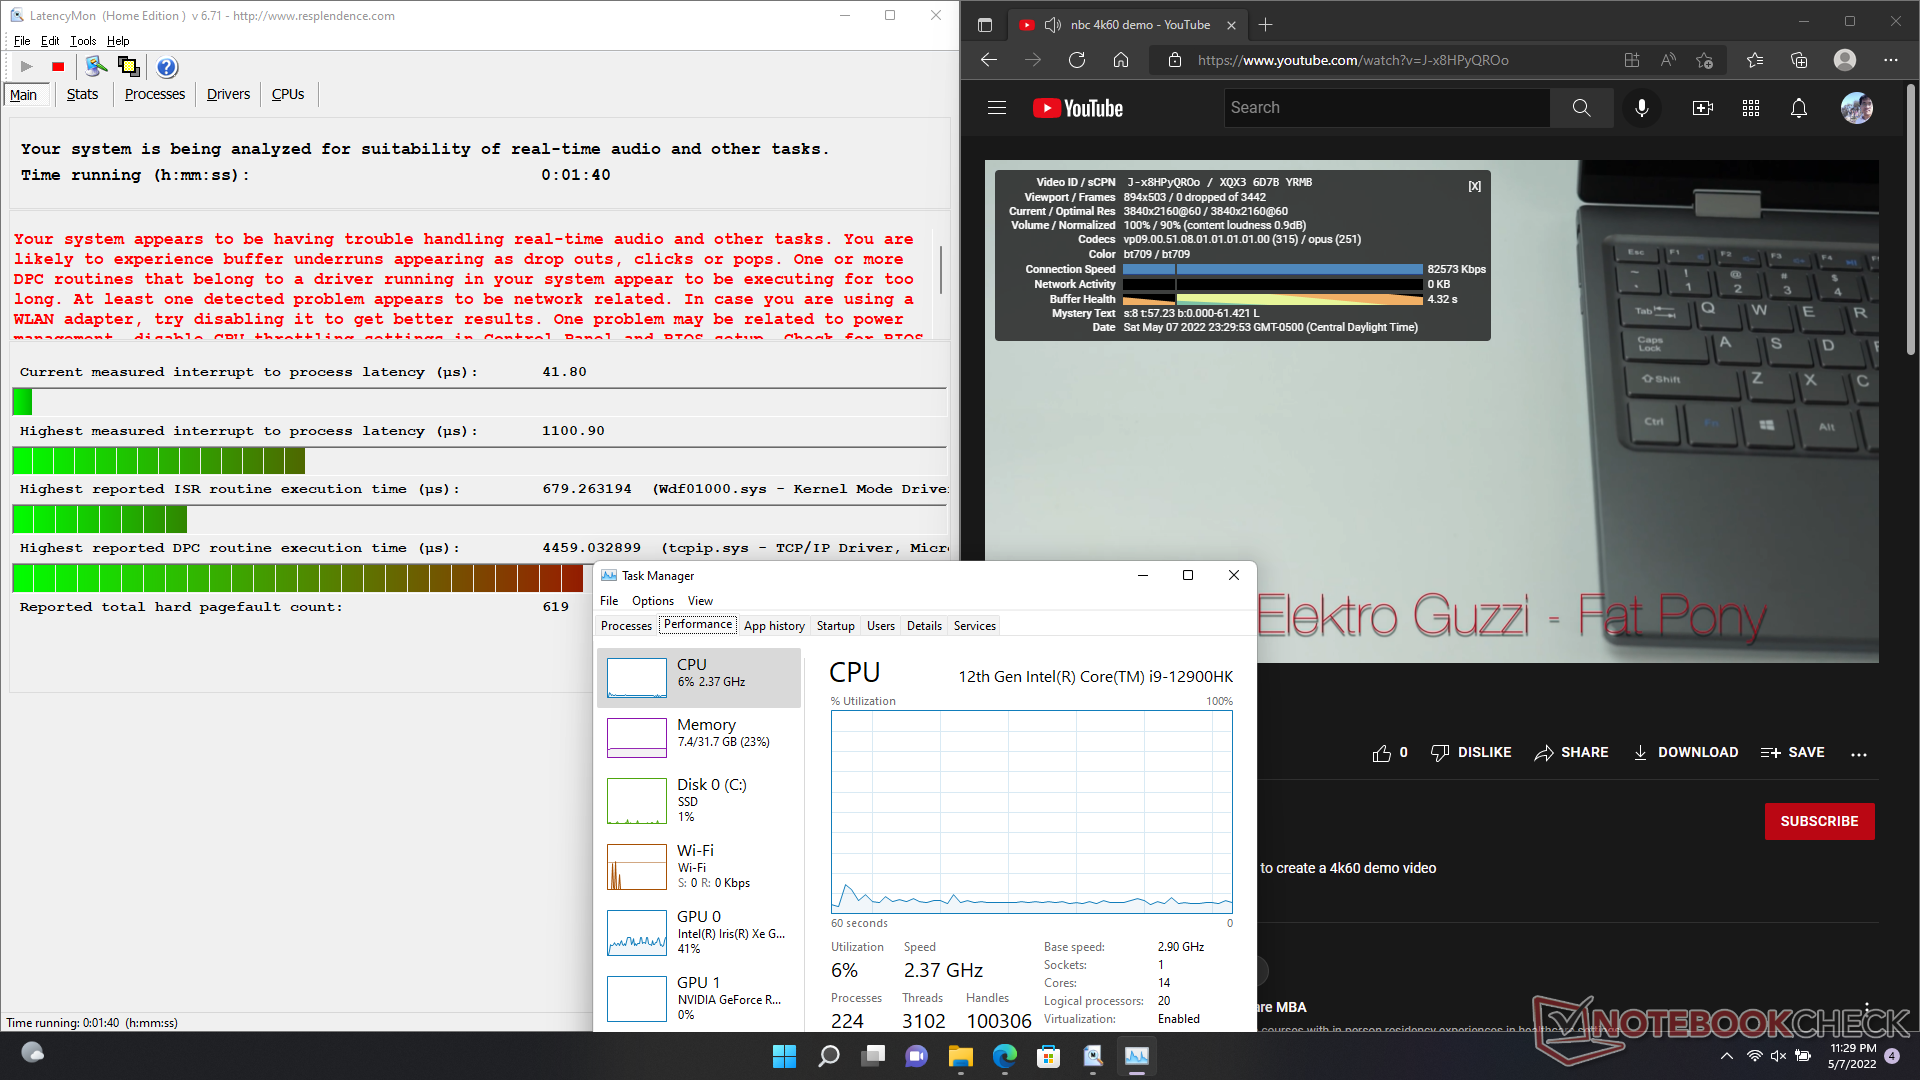1920x1080 pixels.
Task: Click the red Stop monitoring button
Action: click(x=58, y=67)
